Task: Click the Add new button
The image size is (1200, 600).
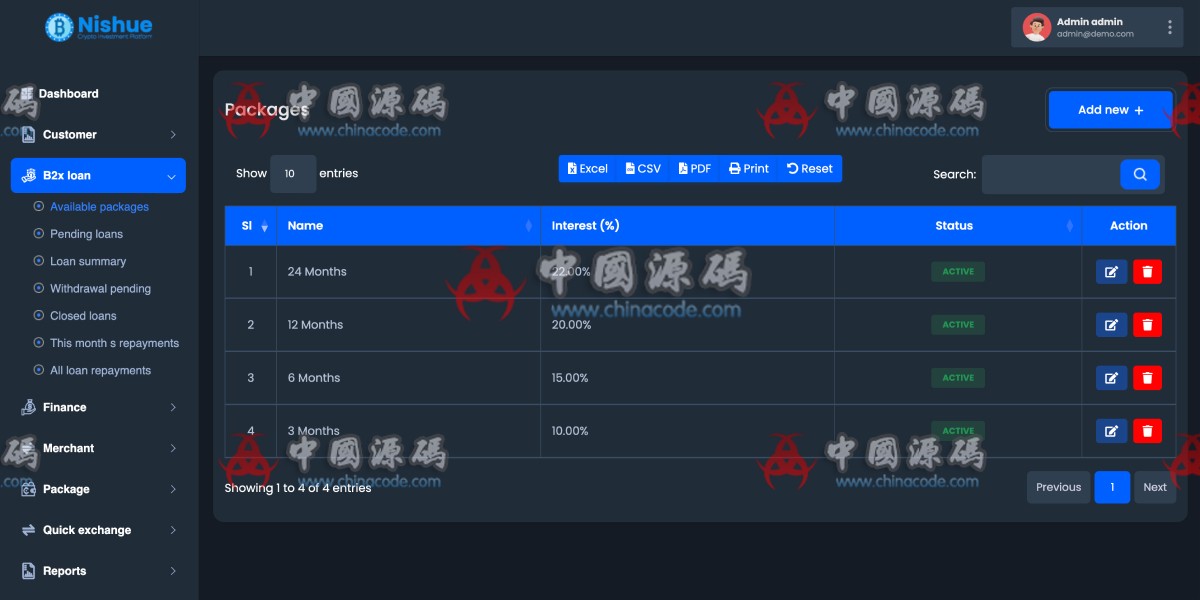Action: coord(1110,110)
